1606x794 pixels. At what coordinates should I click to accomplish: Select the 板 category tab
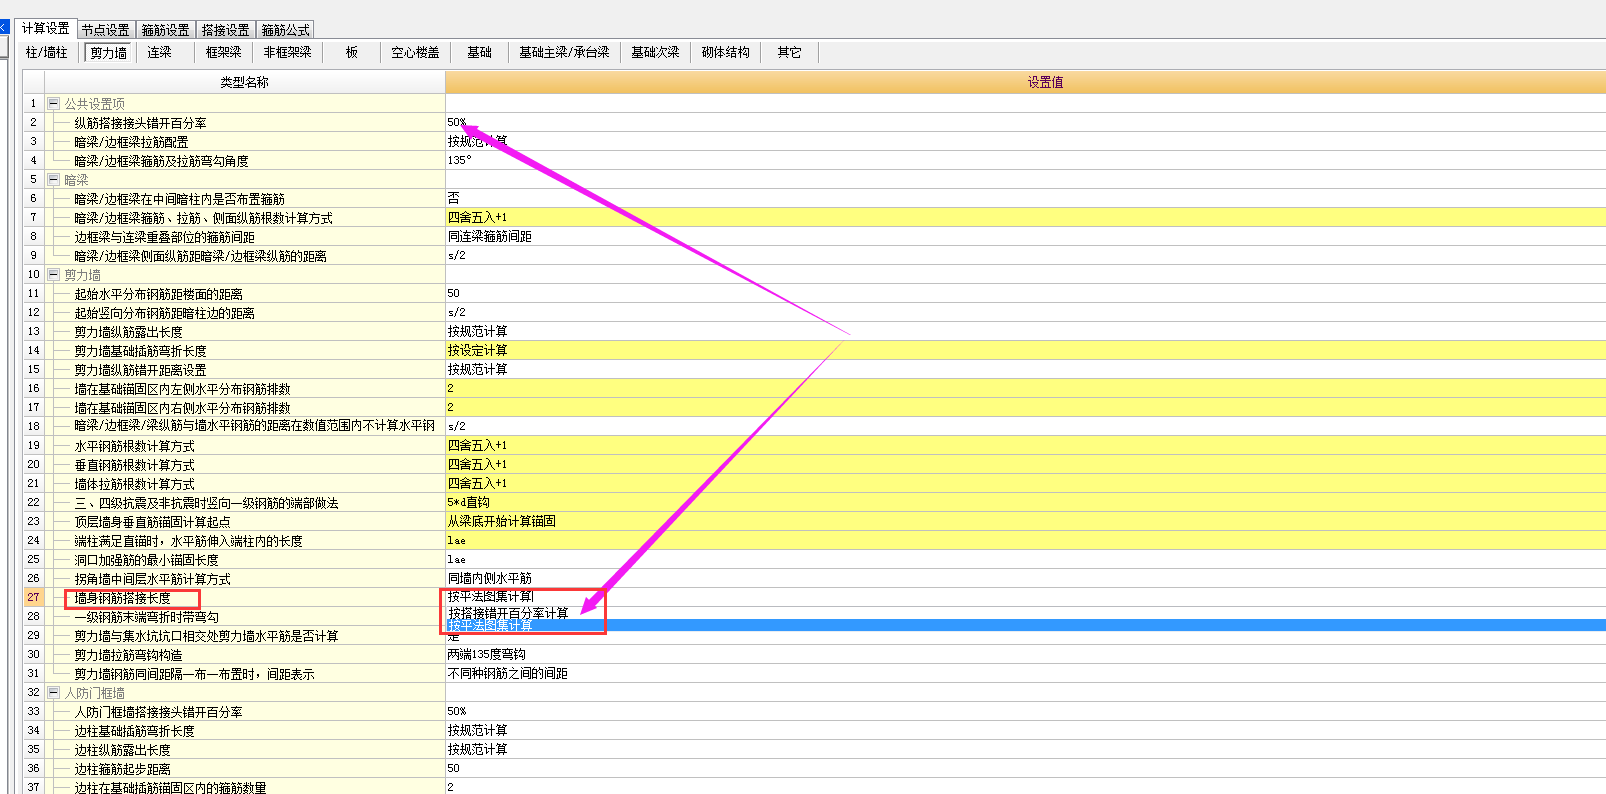click(352, 53)
